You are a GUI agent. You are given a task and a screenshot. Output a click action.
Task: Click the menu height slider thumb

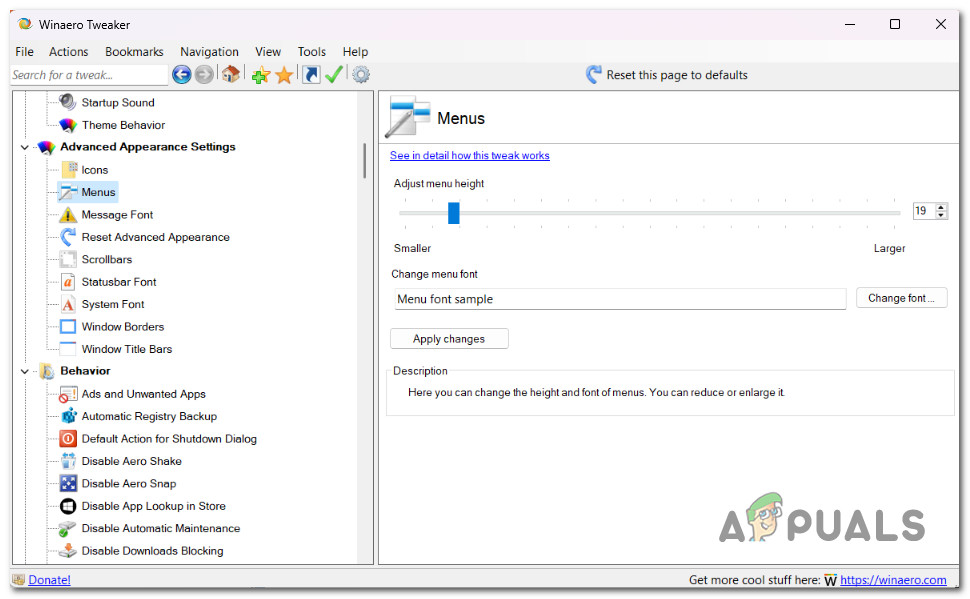point(453,212)
